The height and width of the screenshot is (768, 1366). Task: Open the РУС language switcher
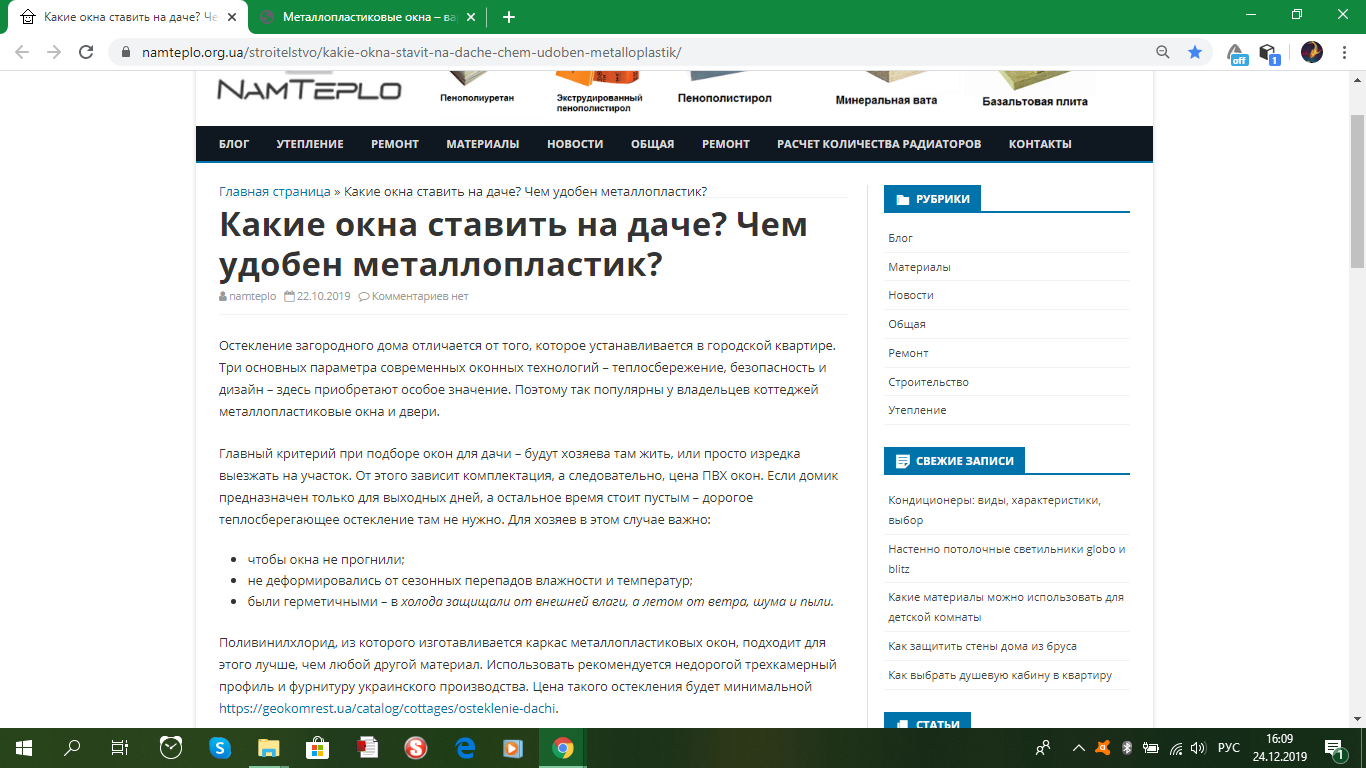[1229, 747]
